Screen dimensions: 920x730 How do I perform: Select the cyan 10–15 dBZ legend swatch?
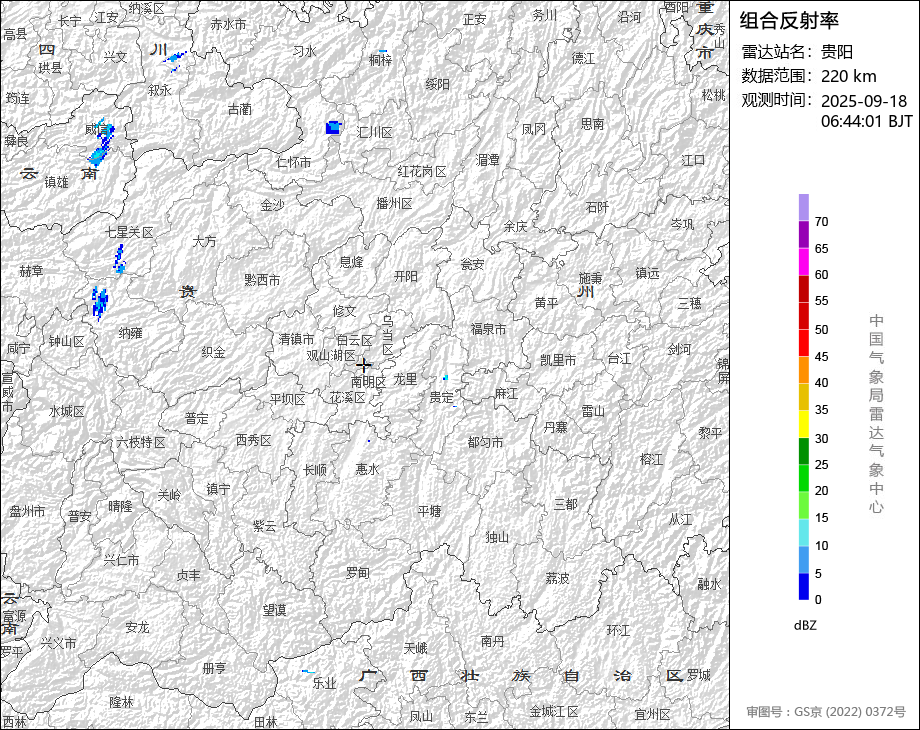pos(804,532)
